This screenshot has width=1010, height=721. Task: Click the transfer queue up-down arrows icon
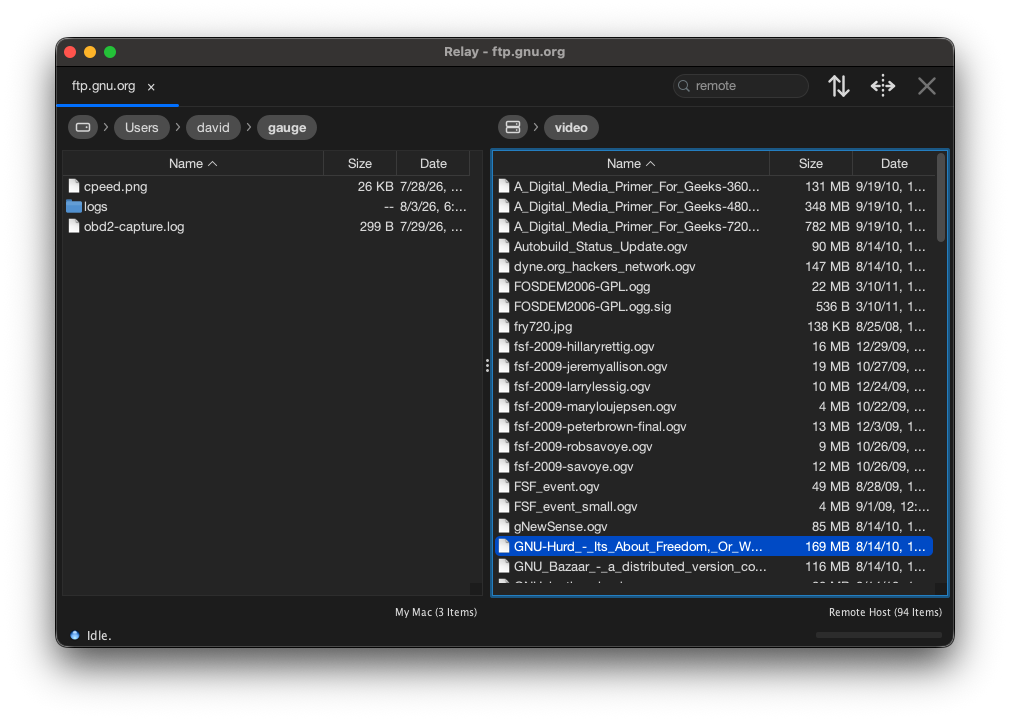click(838, 86)
